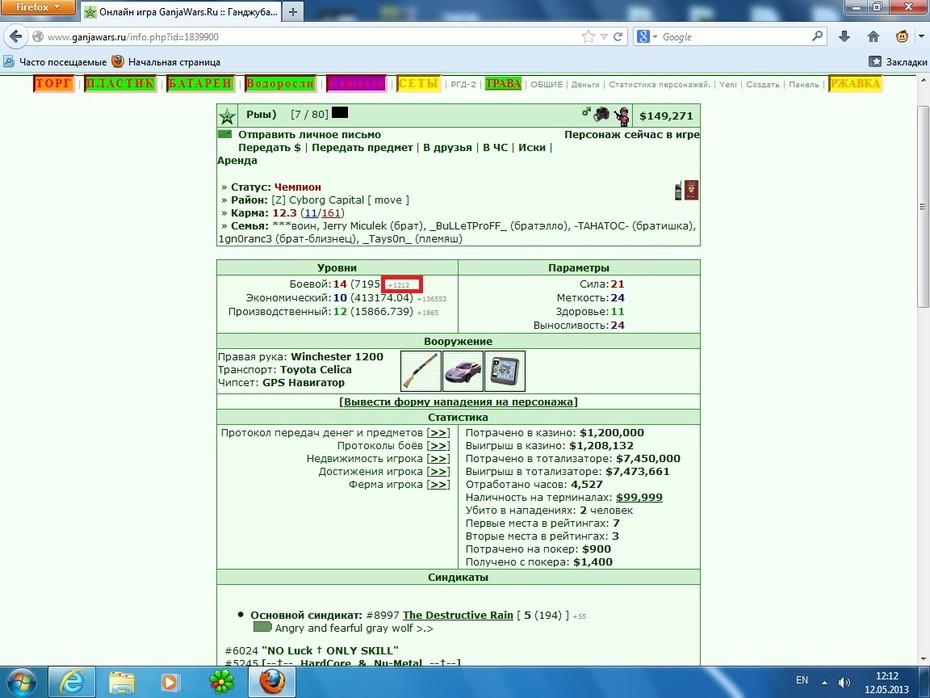Viewport: 930px width, 698px height.
Task: Click the magnifier search icon
Action: [x=817, y=36]
